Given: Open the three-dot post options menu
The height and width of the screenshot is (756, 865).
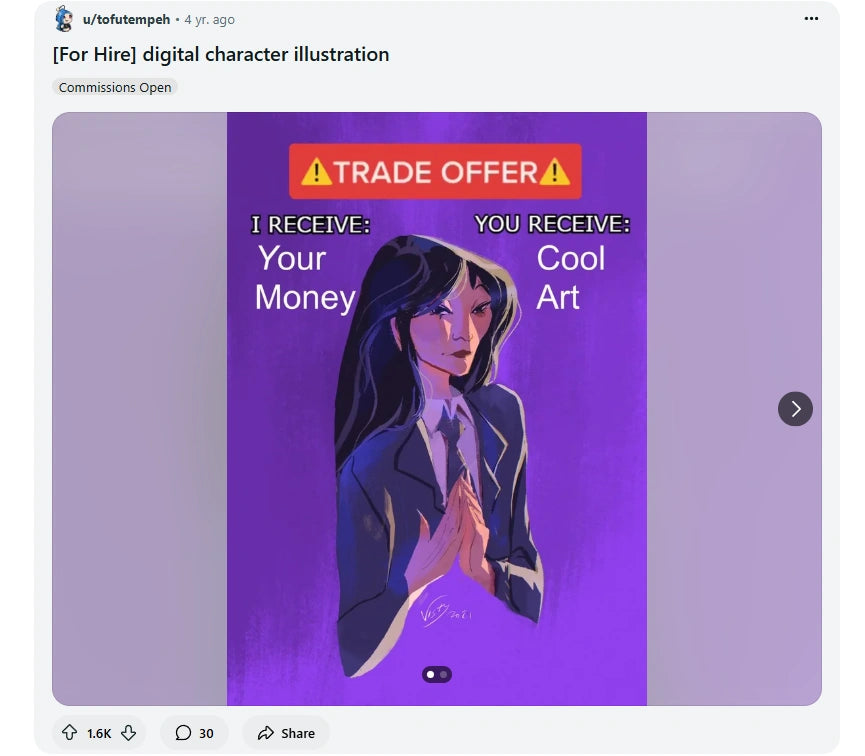Looking at the screenshot, I should [x=811, y=19].
